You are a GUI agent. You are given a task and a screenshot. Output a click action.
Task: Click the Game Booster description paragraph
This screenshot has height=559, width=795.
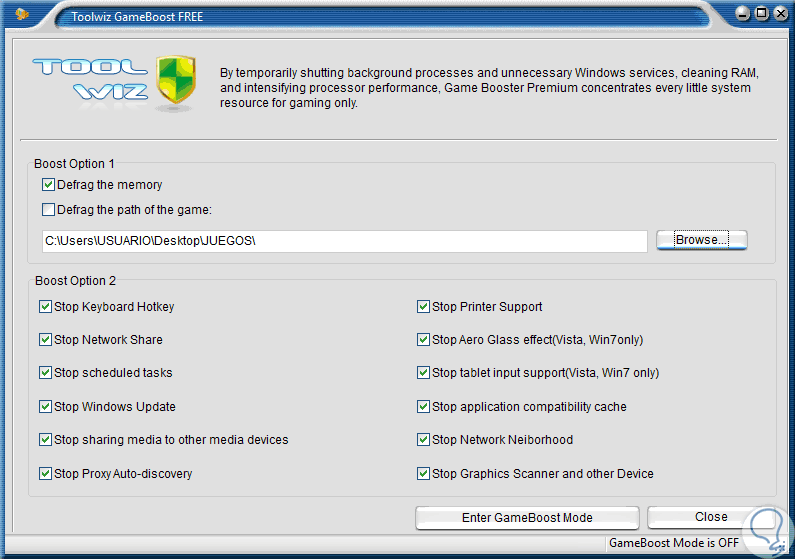(489, 88)
